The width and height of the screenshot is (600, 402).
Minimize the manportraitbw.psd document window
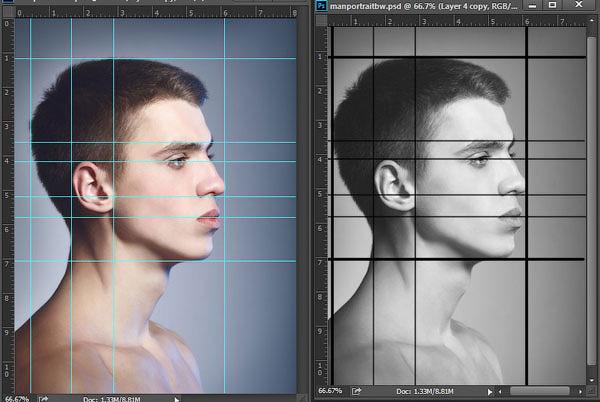coord(532,5)
